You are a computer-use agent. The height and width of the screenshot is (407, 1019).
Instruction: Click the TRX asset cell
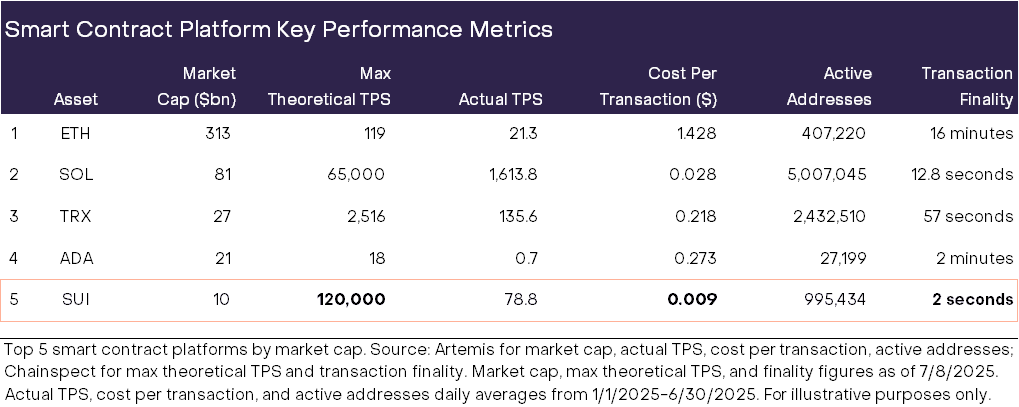tap(69, 216)
